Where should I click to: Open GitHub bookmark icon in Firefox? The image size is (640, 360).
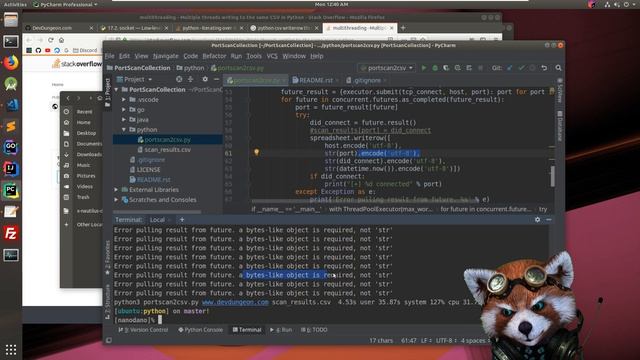[x=38, y=50]
